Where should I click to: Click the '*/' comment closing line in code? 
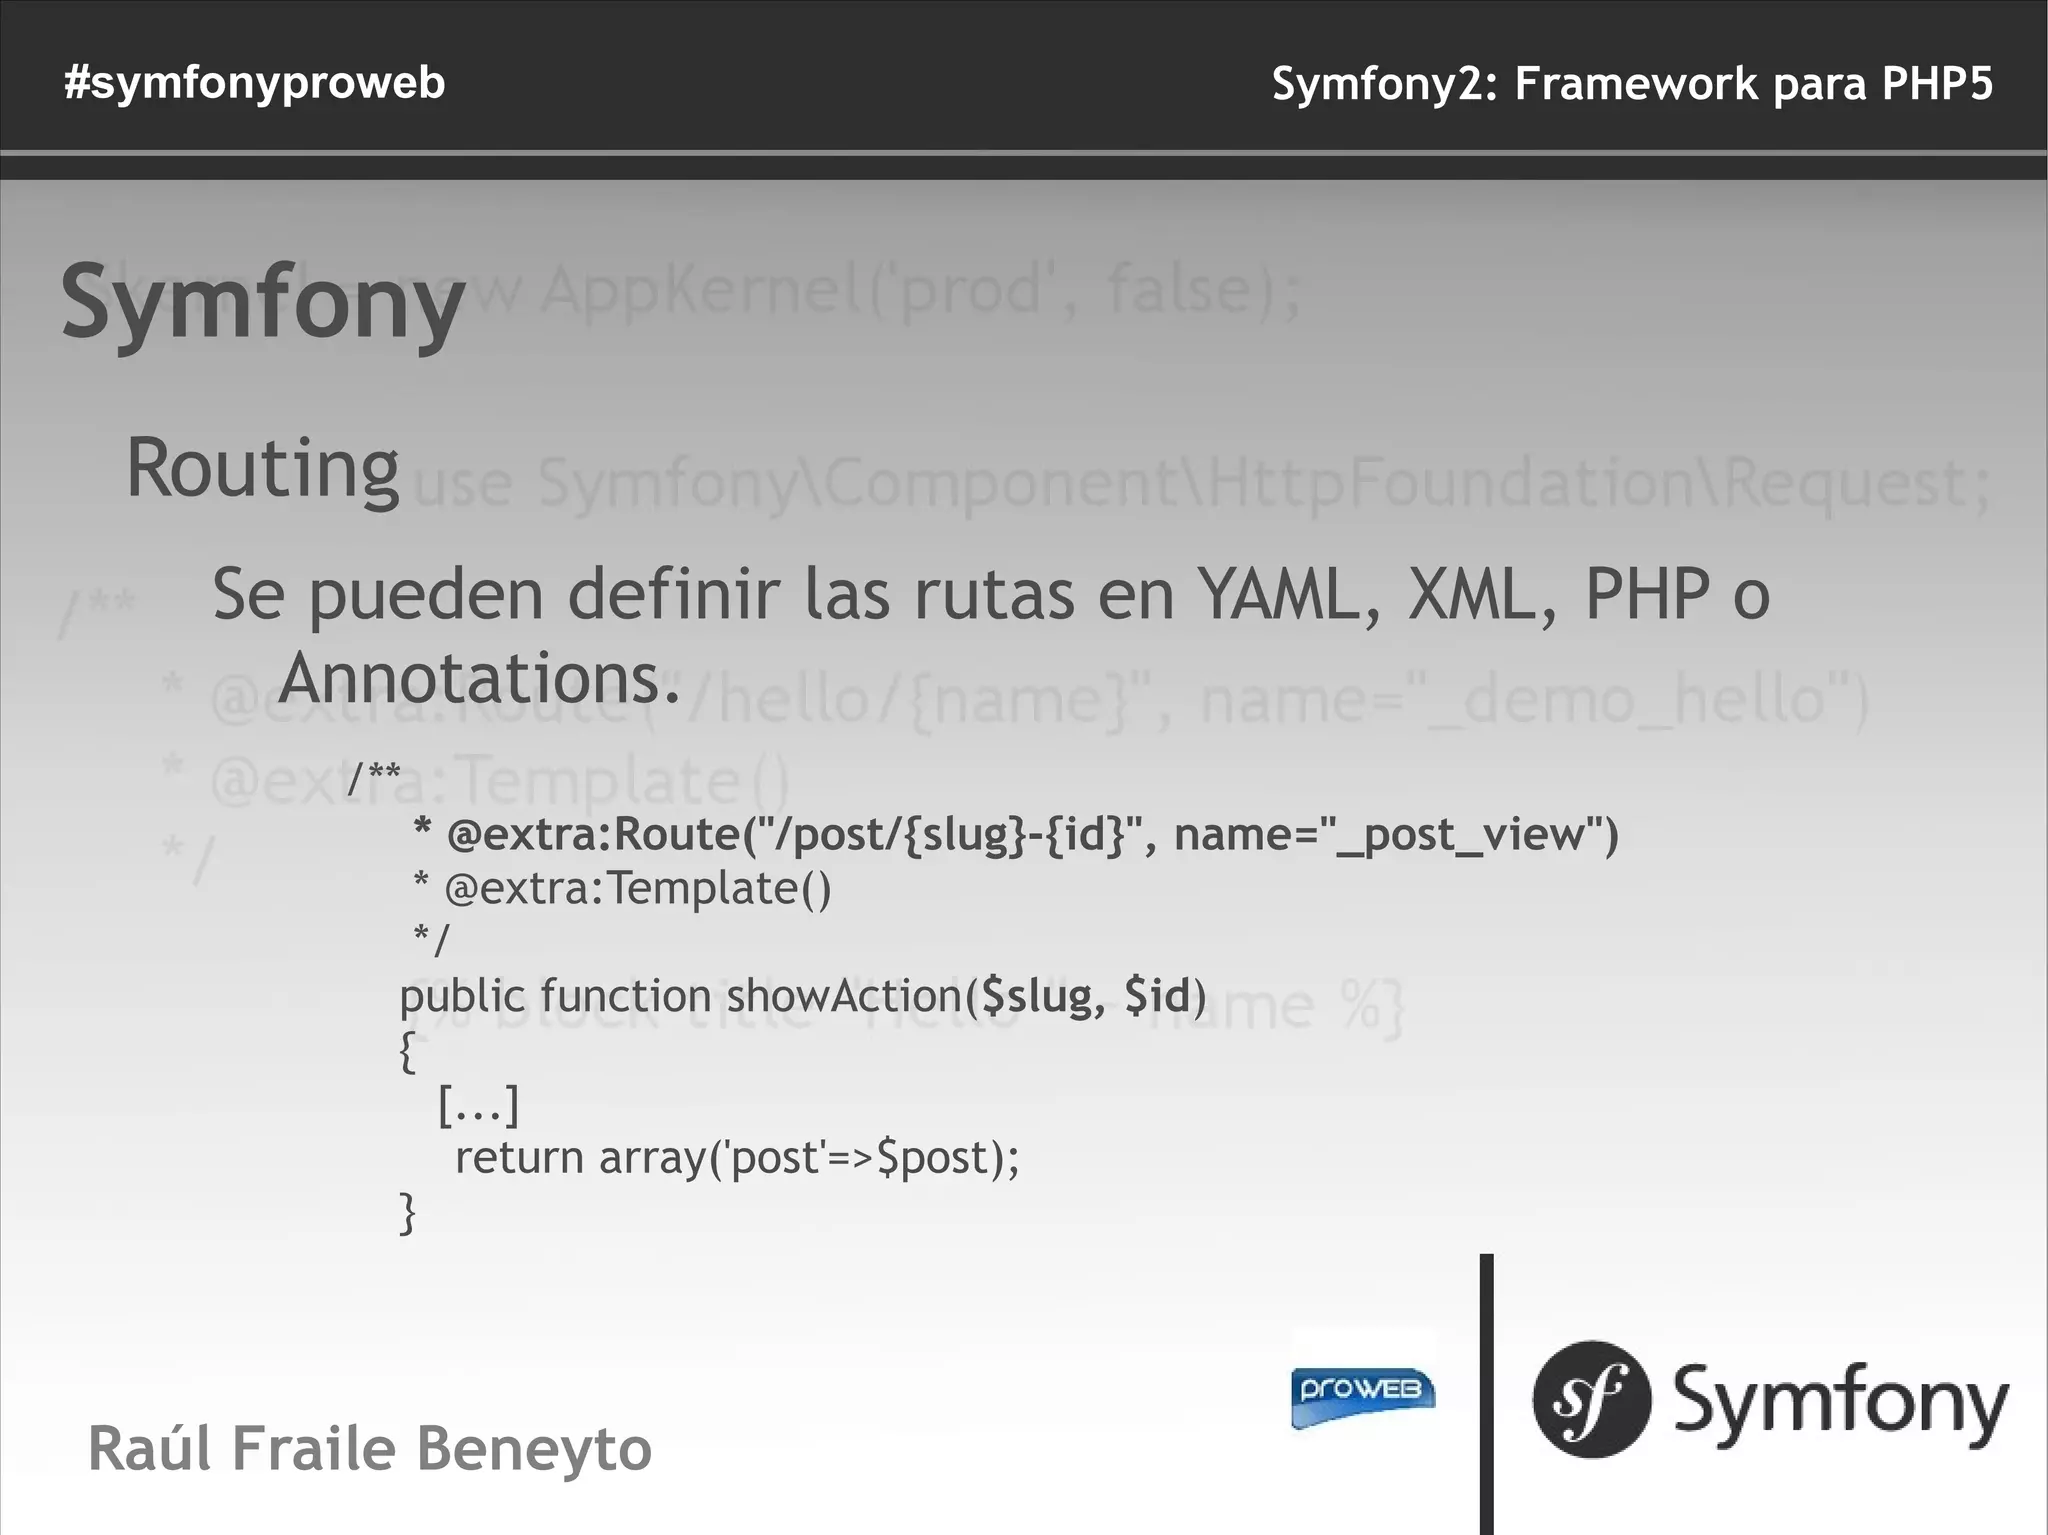tap(431, 940)
